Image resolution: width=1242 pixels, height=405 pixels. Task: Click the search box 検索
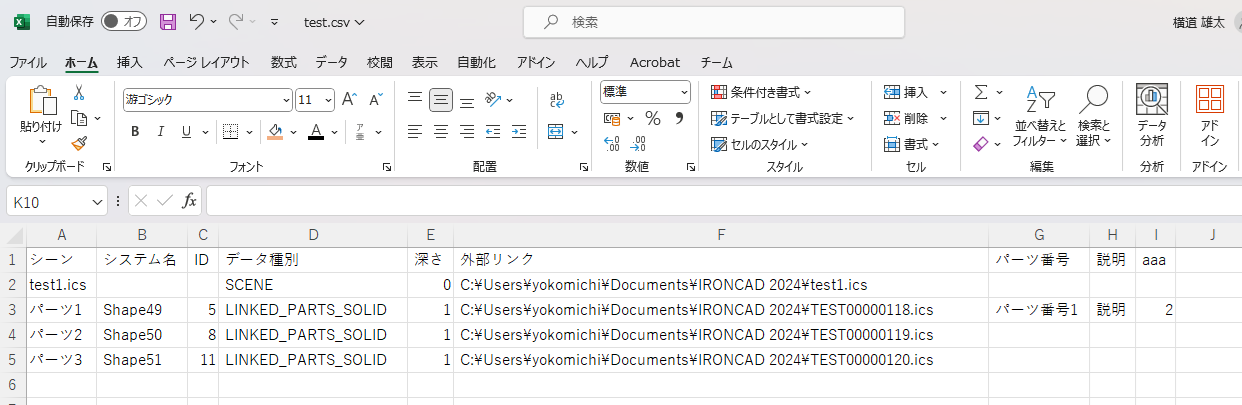[714, 21]
